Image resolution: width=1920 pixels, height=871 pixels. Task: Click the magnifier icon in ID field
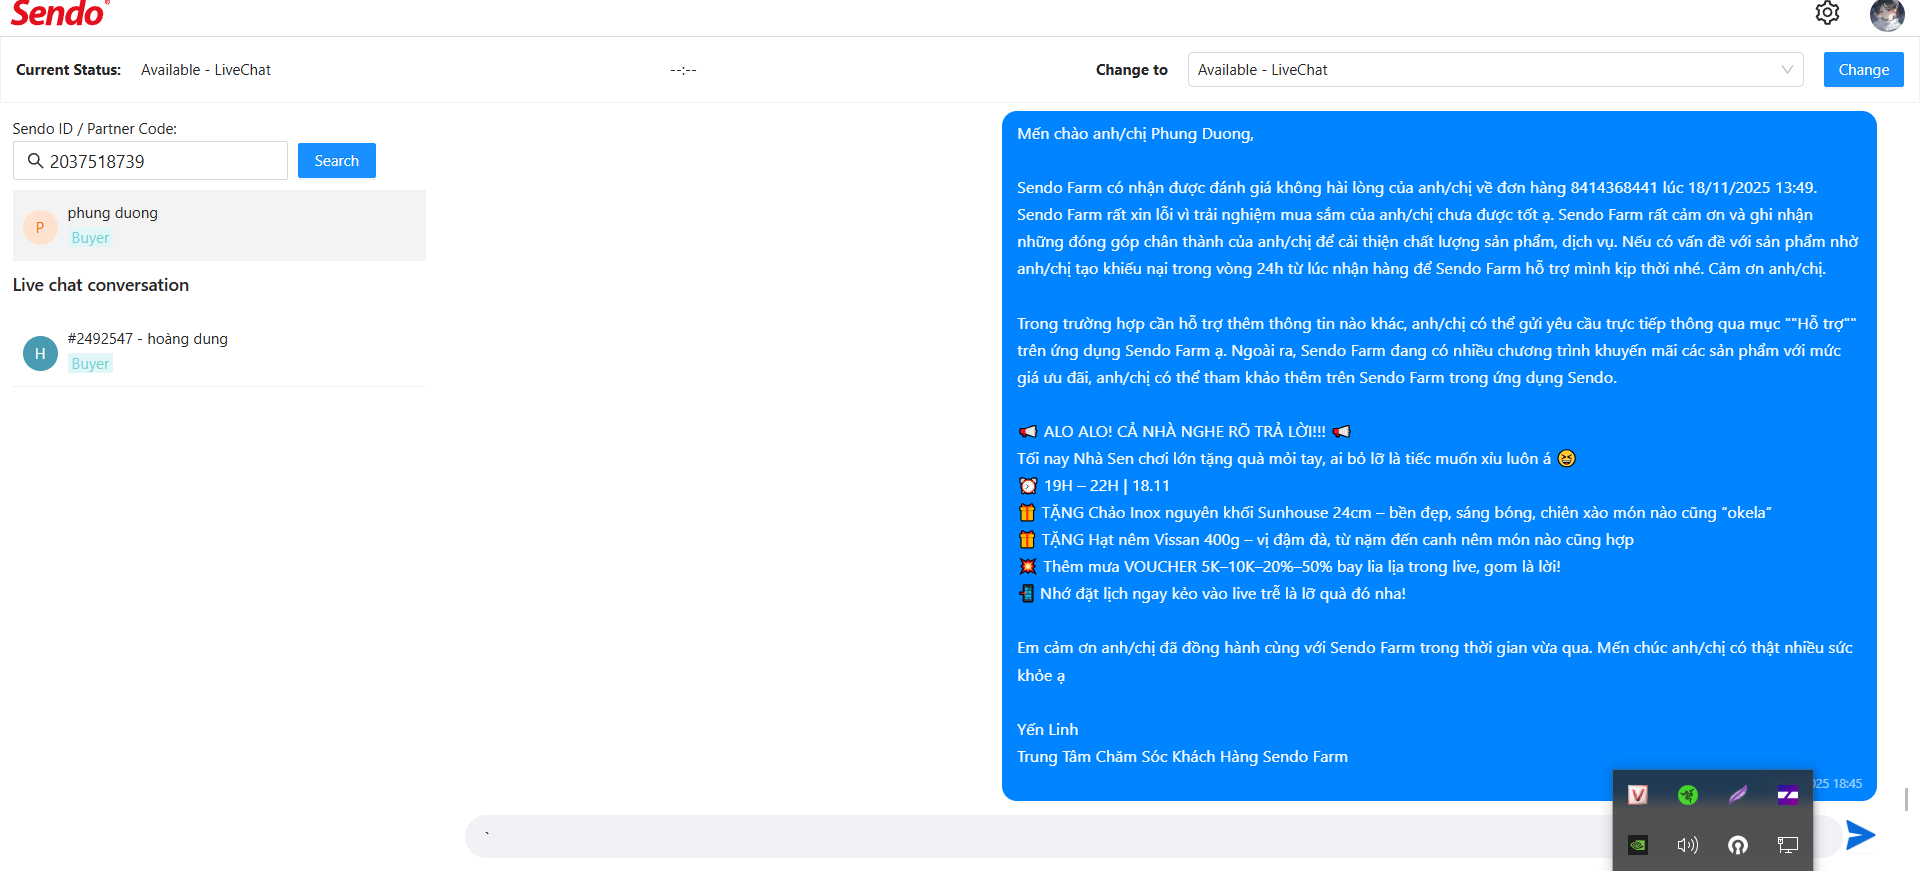point(35,161)
